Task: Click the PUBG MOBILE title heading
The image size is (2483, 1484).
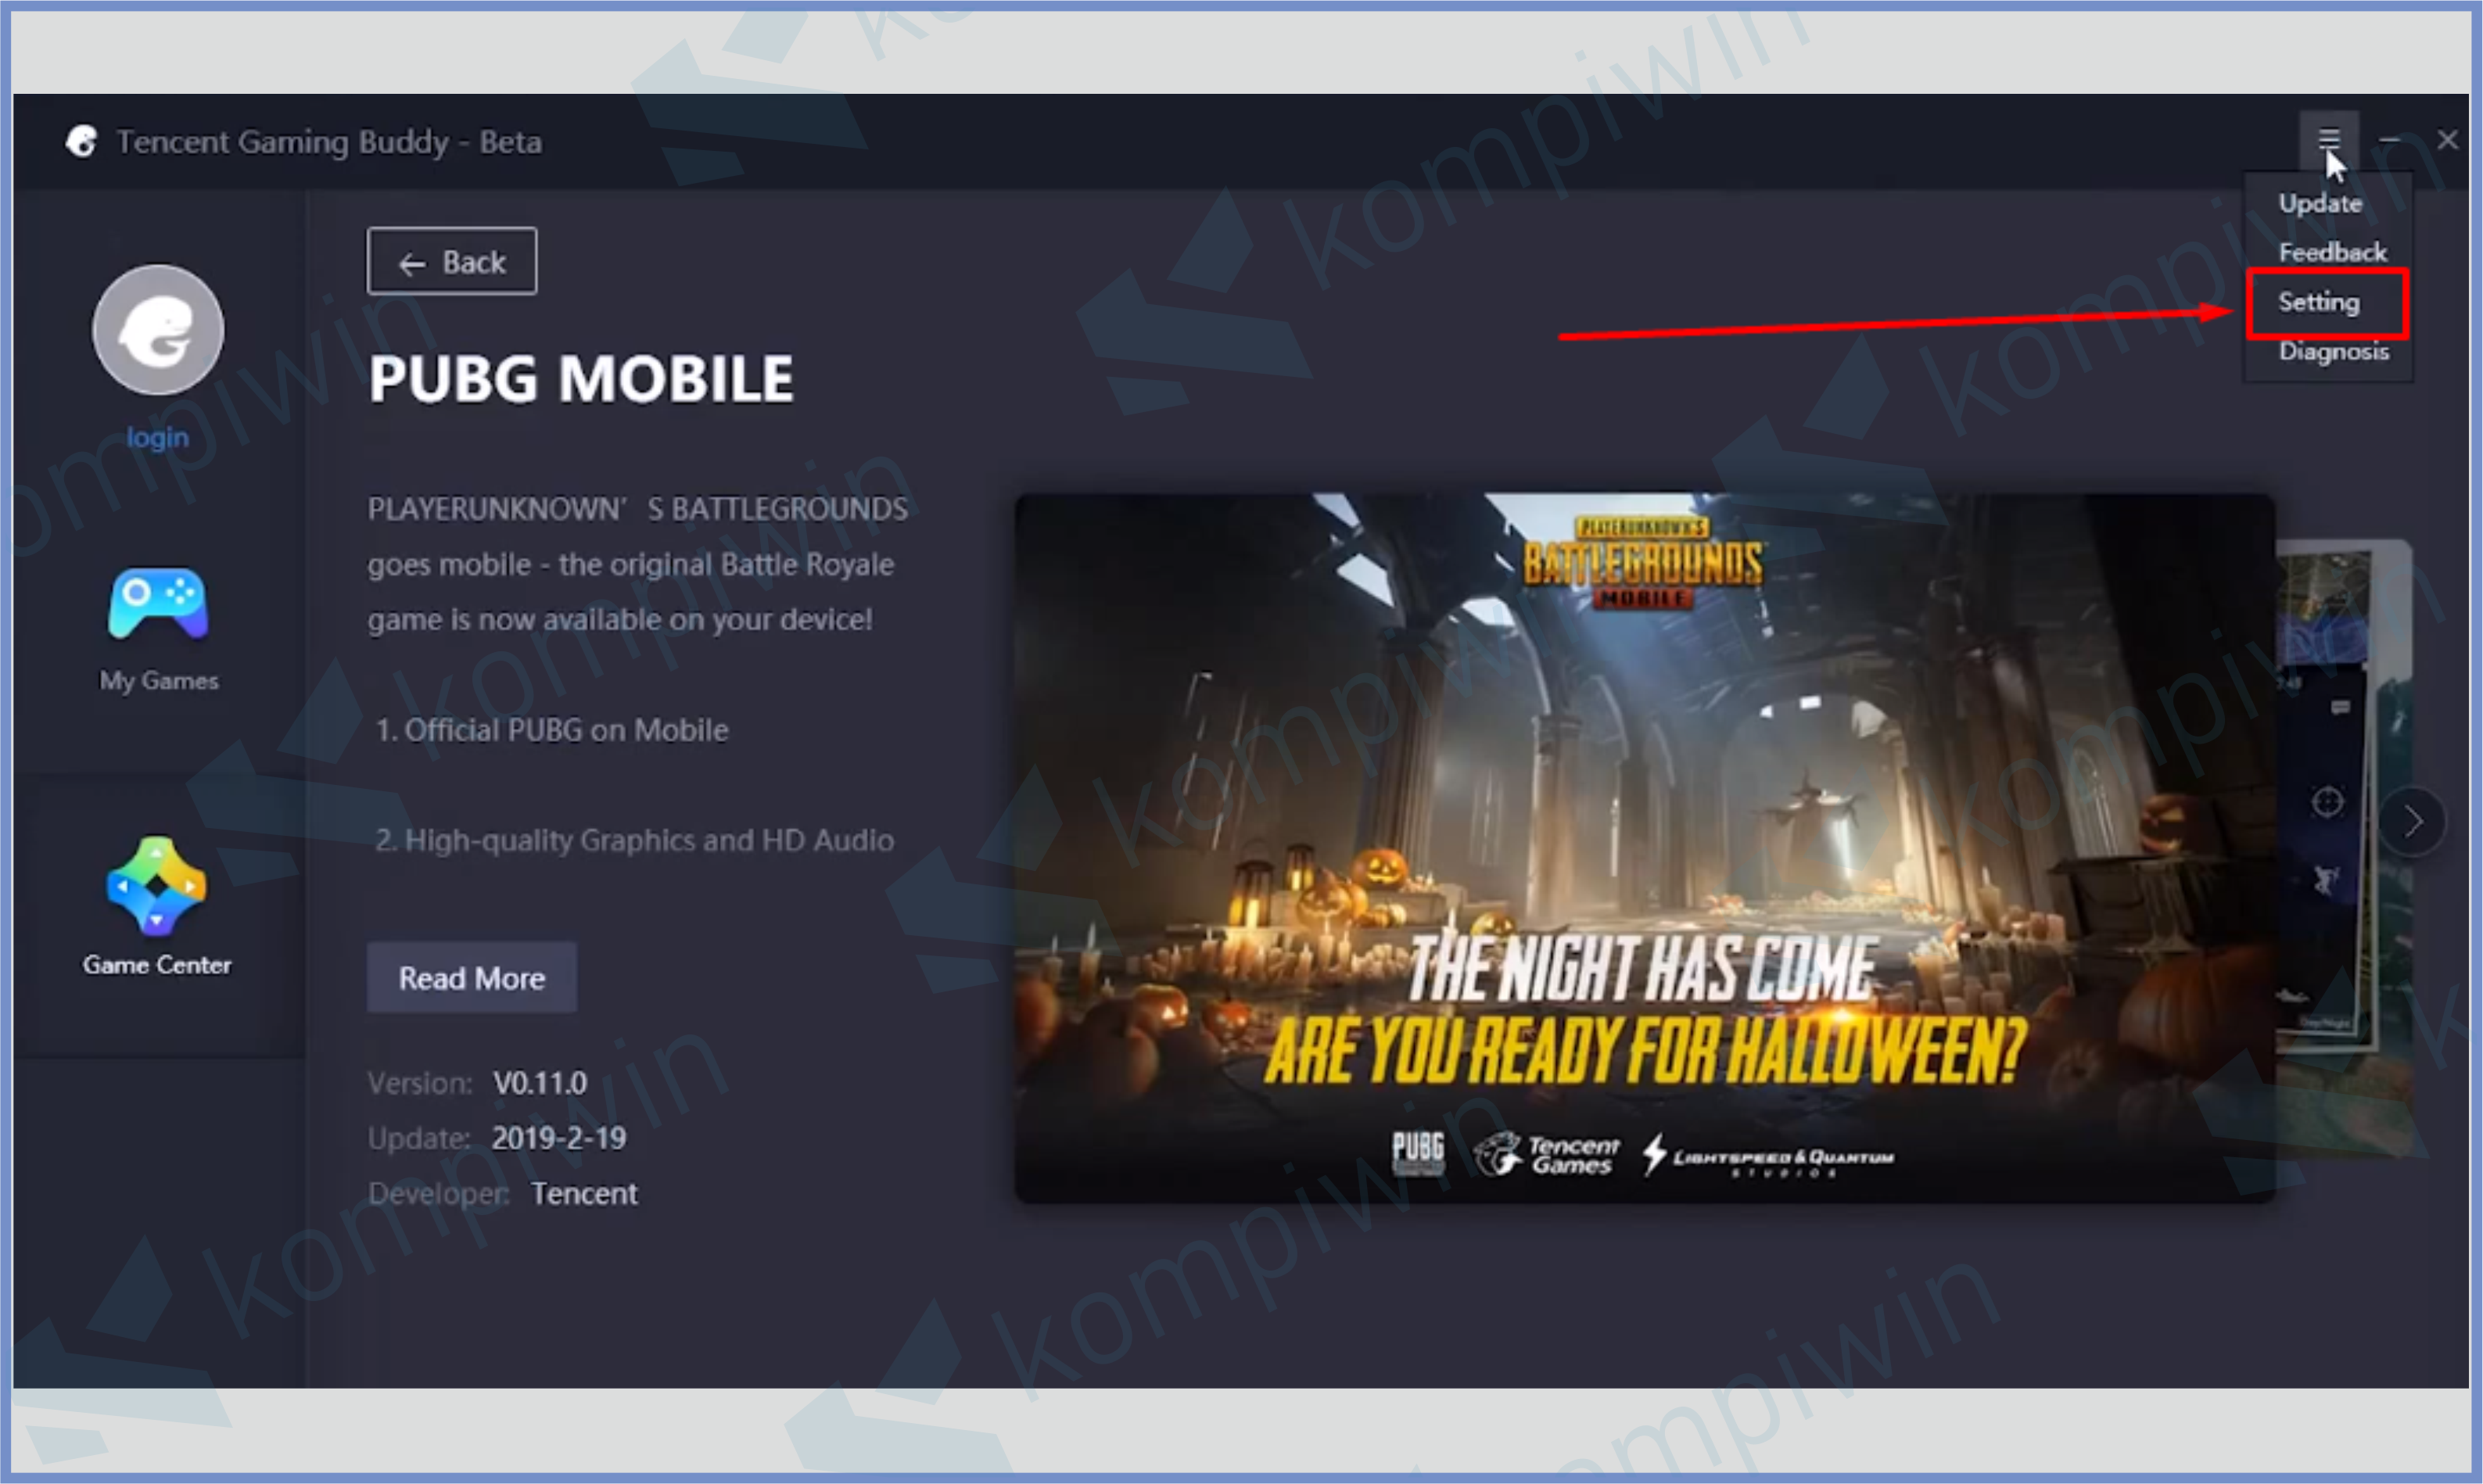Action: (580, 379)
